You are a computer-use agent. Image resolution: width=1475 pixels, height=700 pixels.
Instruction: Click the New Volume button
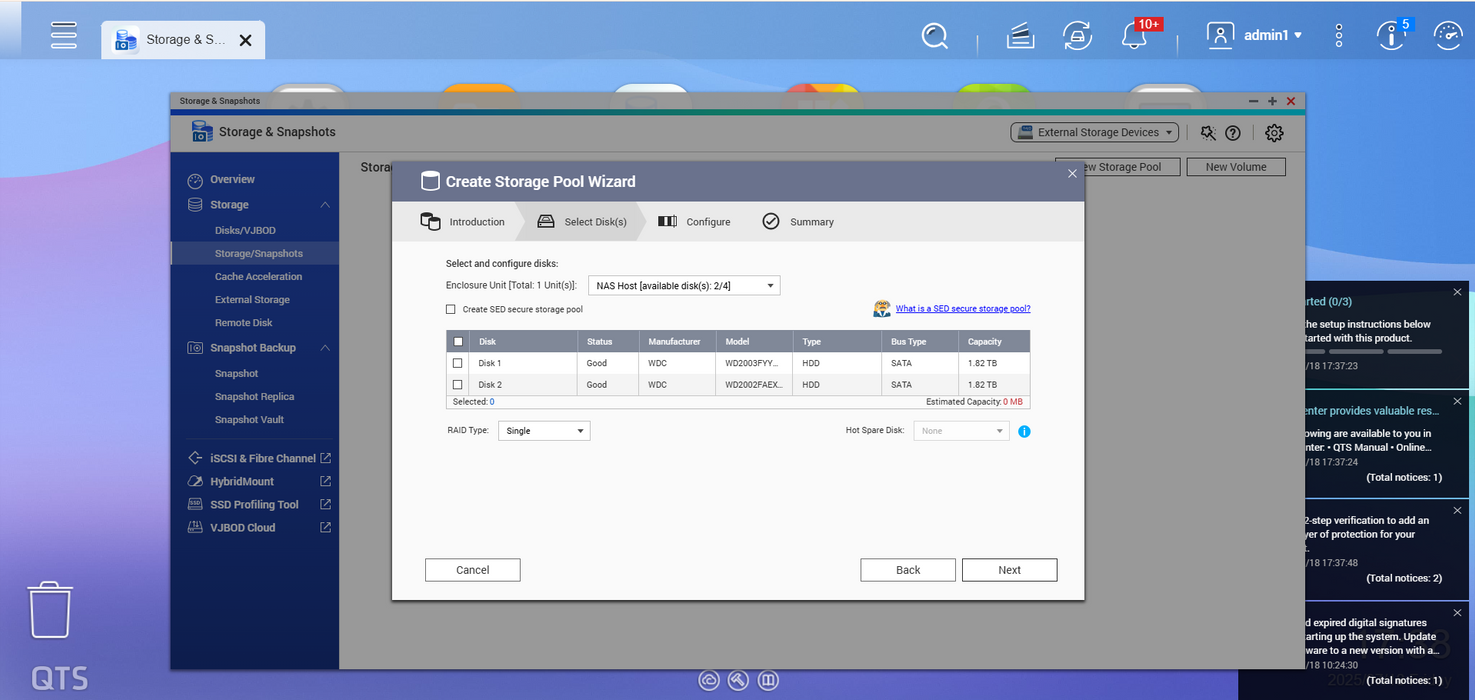tap(1236, 167)
